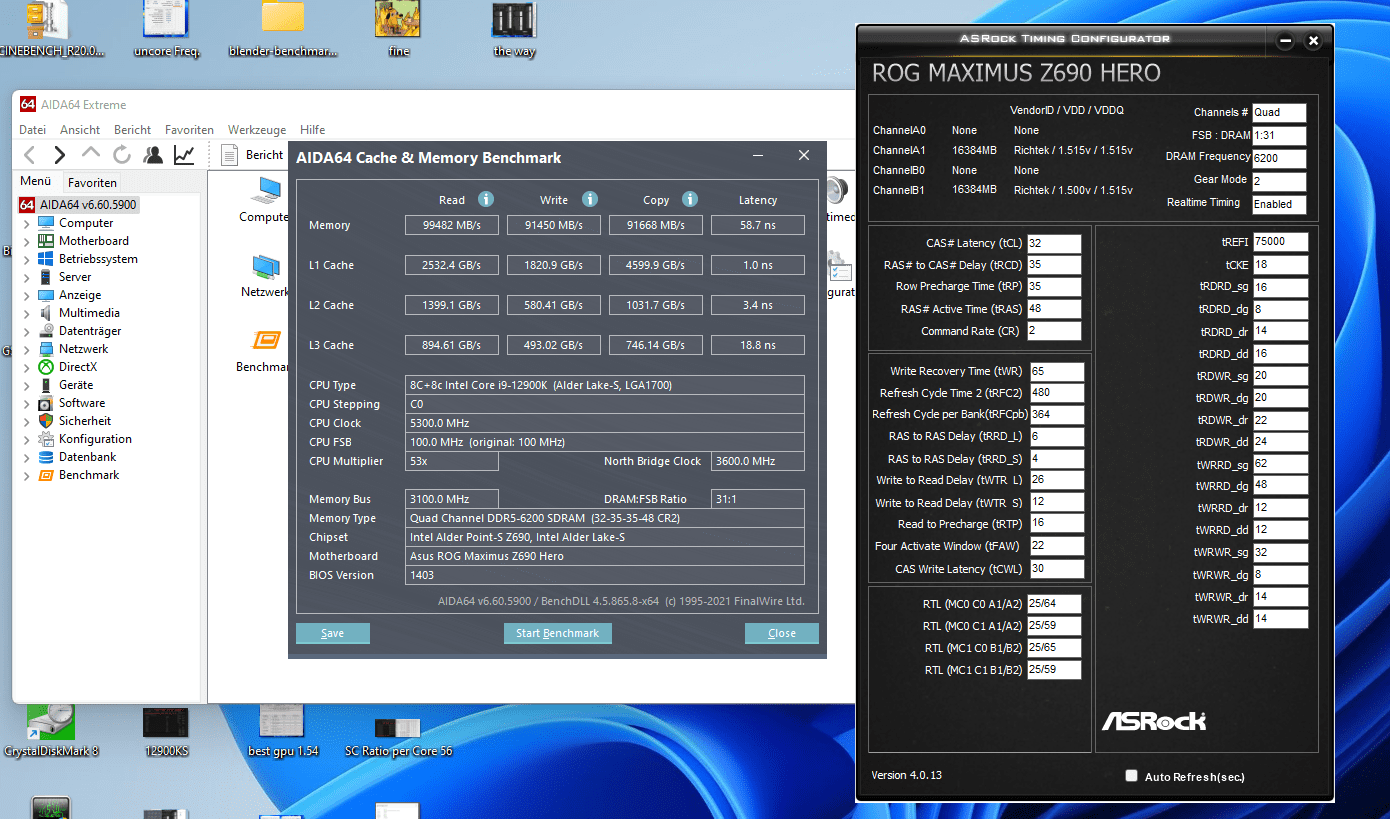
Task: Click the Close button in benchmark dialog
Action: [782, 633]
